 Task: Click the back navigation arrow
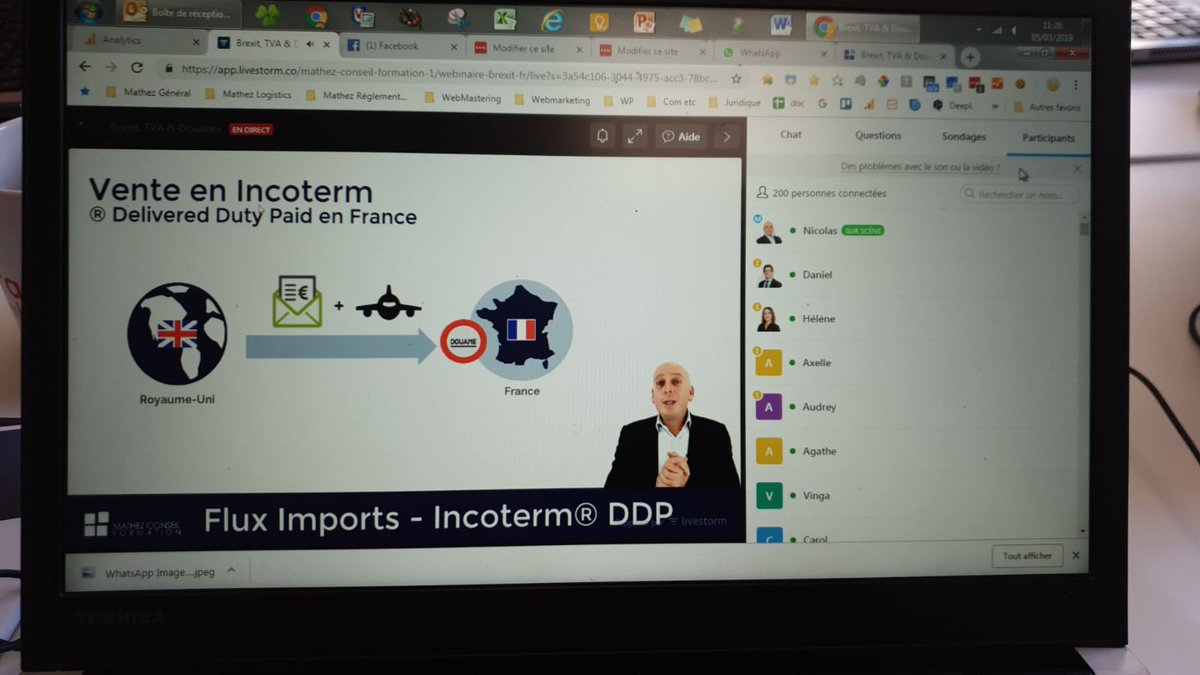point(85,66)
